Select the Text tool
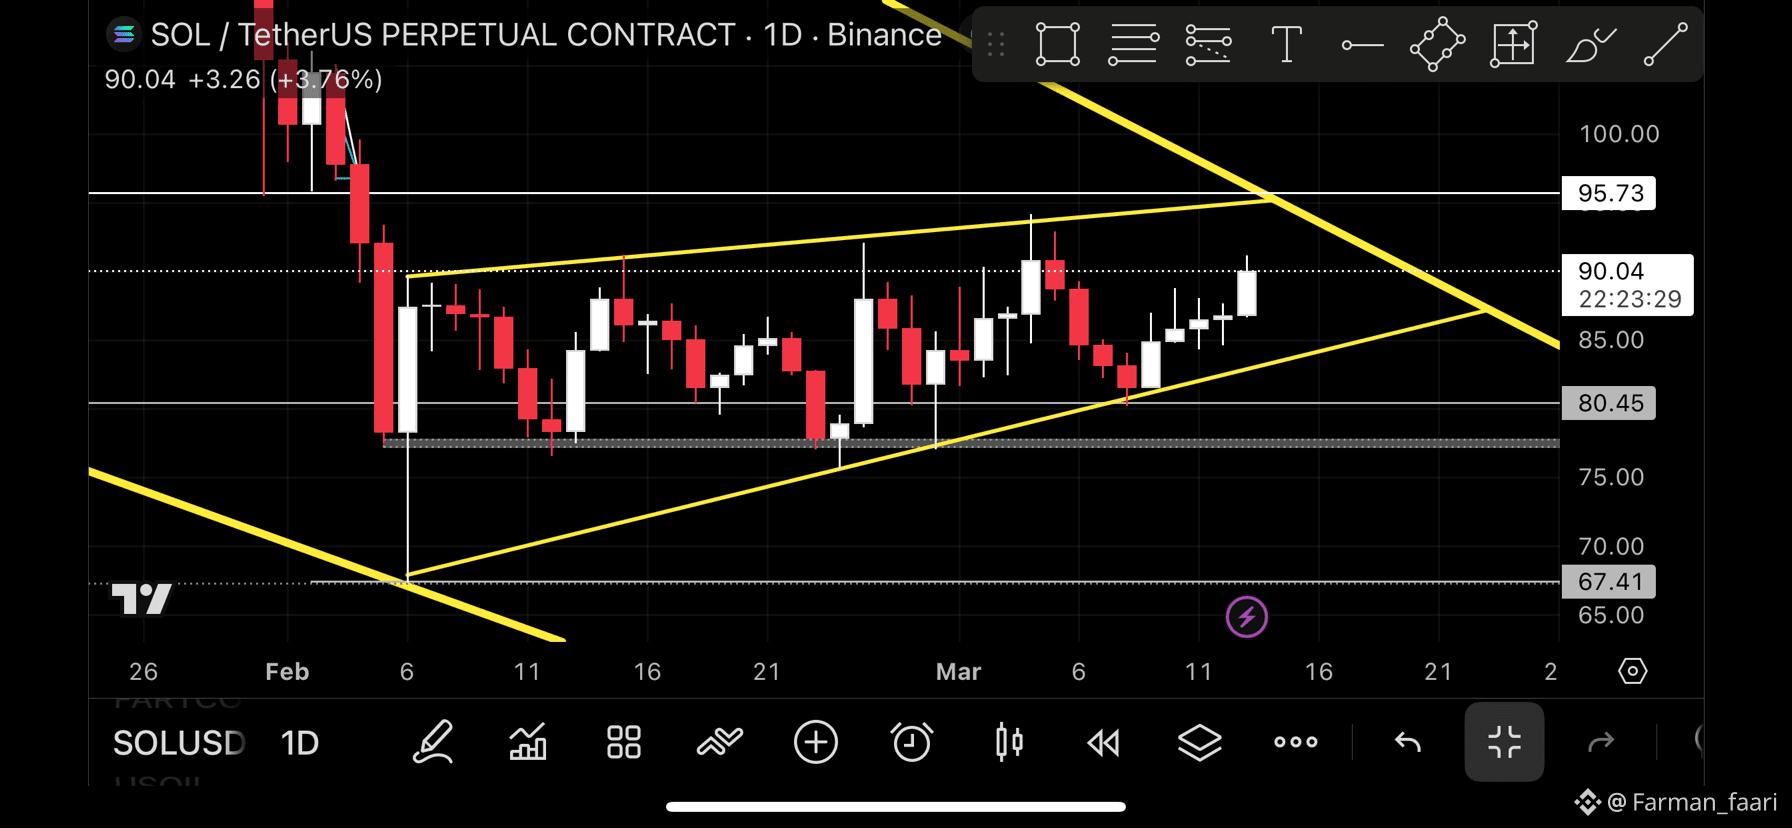 [x=1286, y=44]
